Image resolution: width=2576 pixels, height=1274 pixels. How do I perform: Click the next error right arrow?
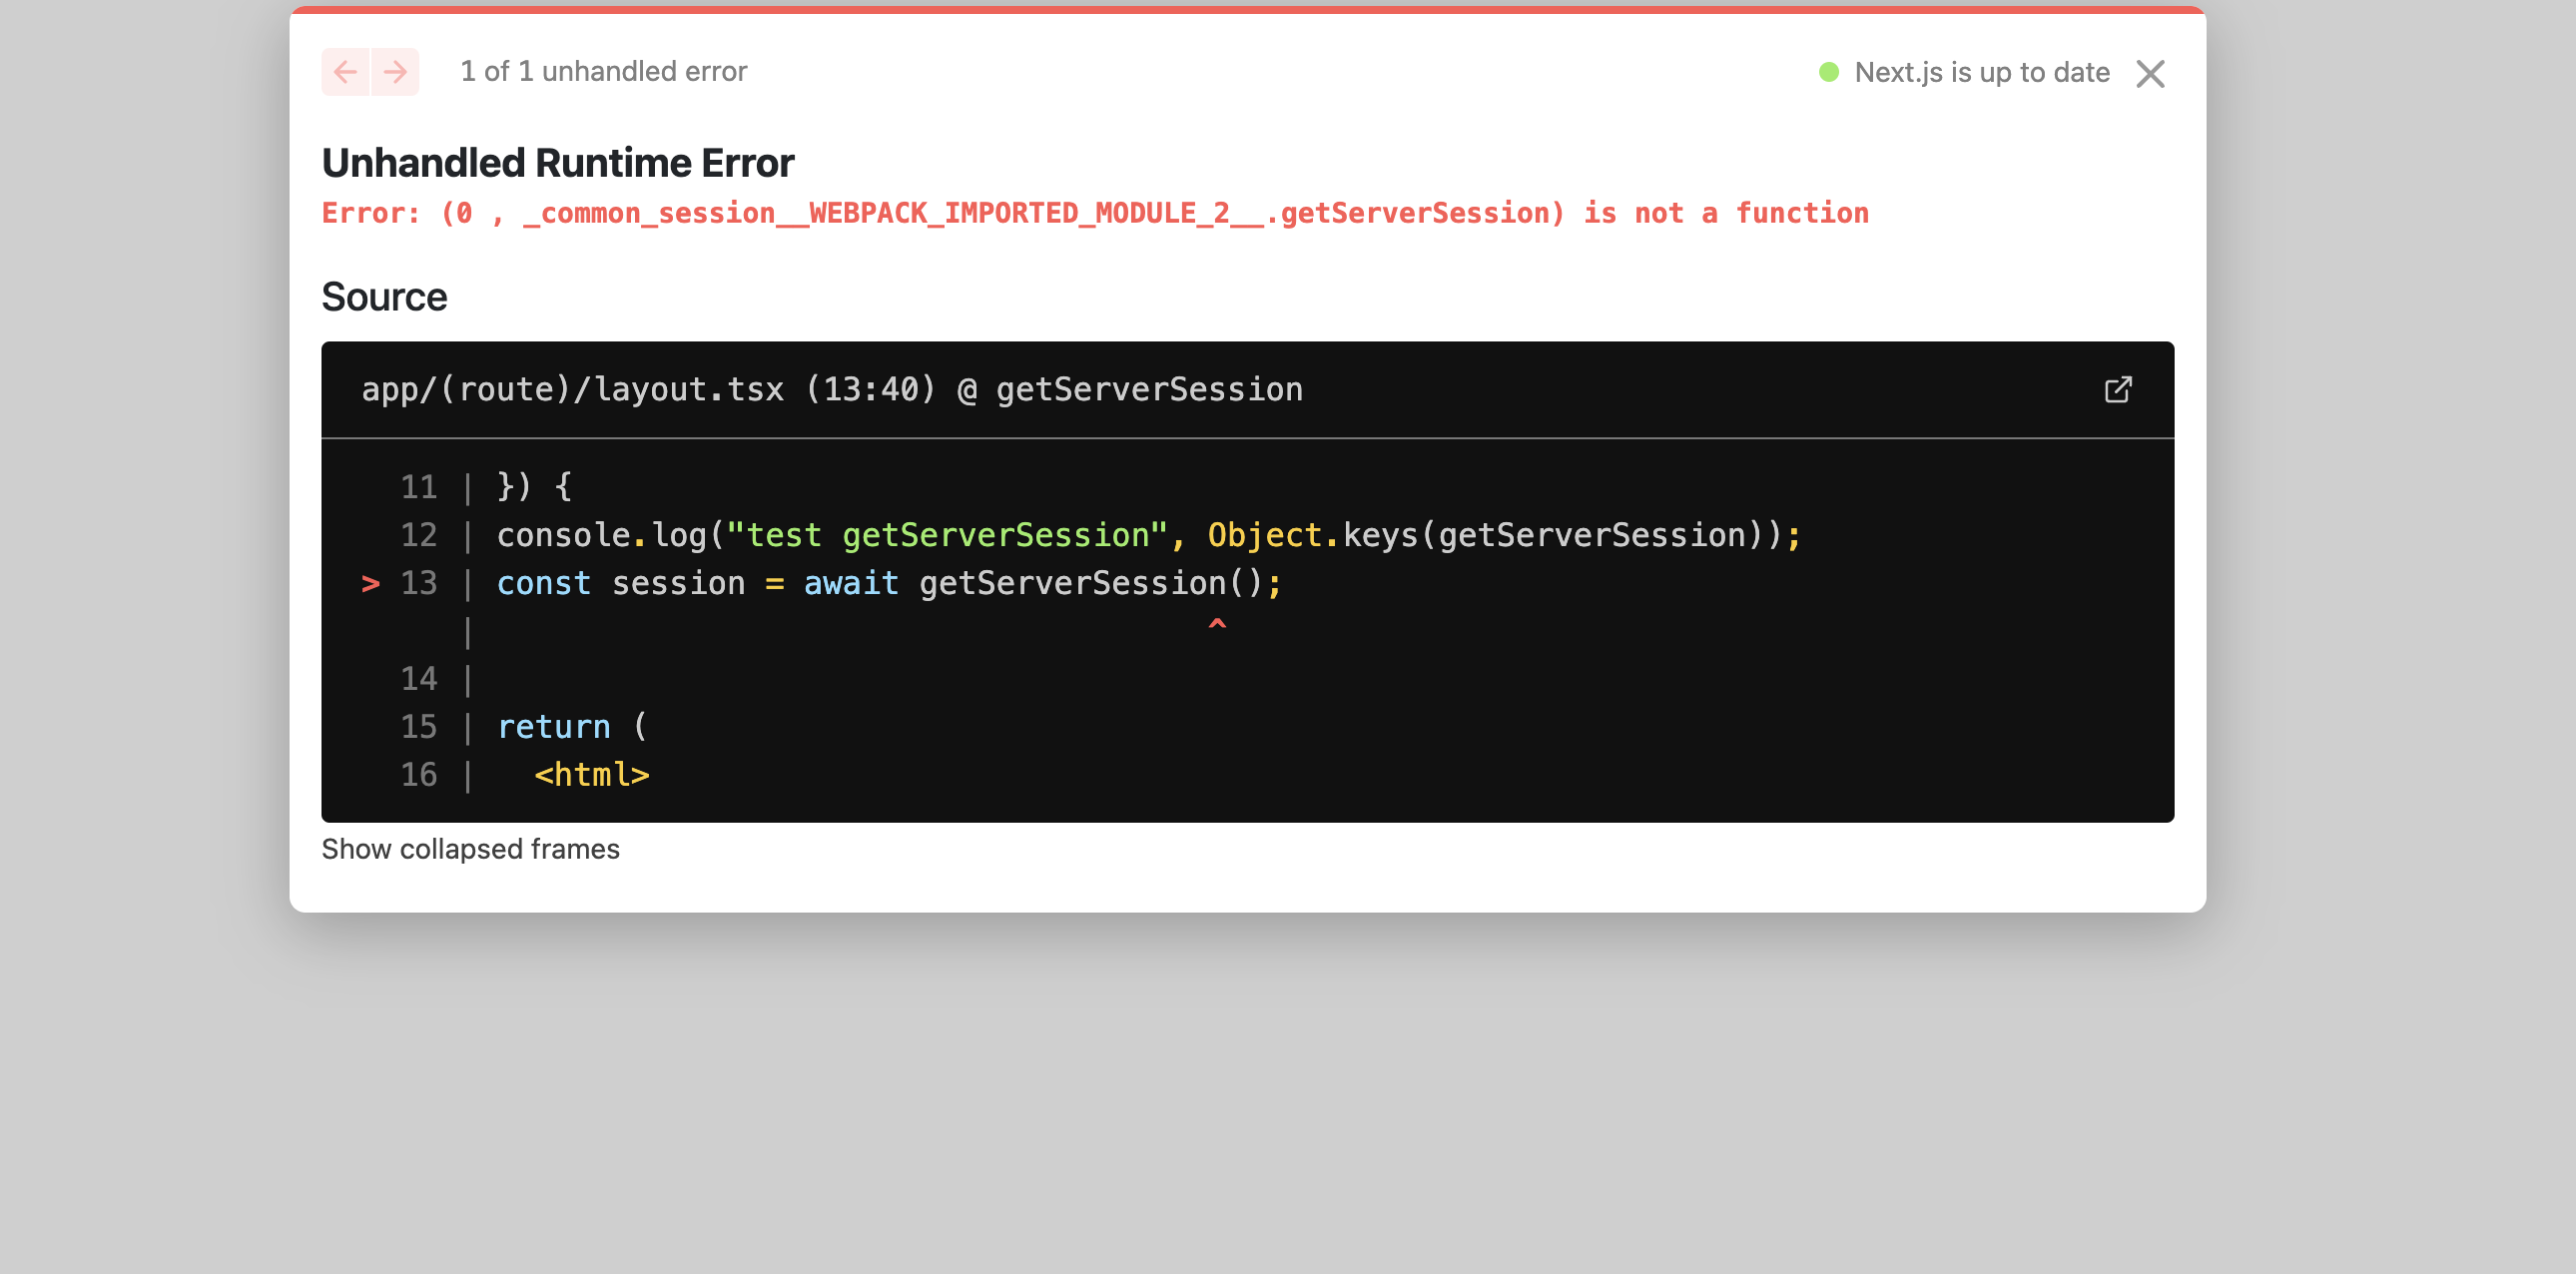click(395, 72)
